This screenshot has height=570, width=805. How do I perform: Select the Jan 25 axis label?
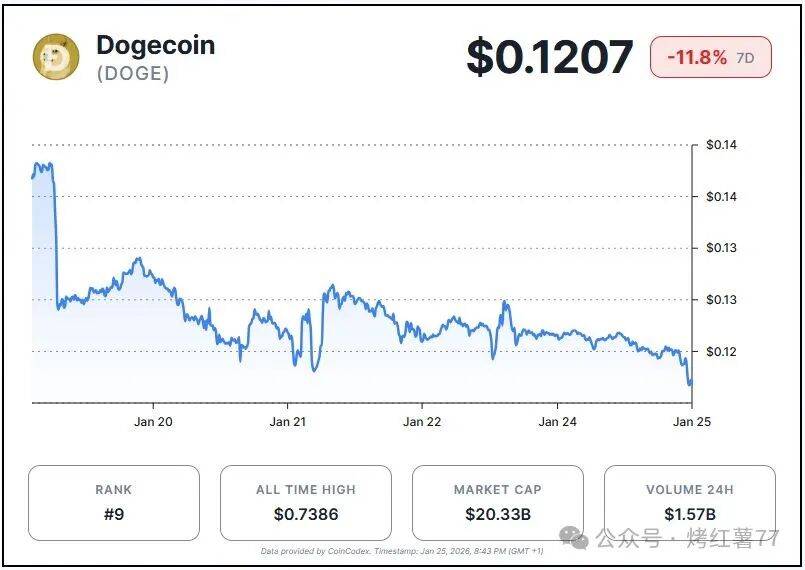(691, 422)
